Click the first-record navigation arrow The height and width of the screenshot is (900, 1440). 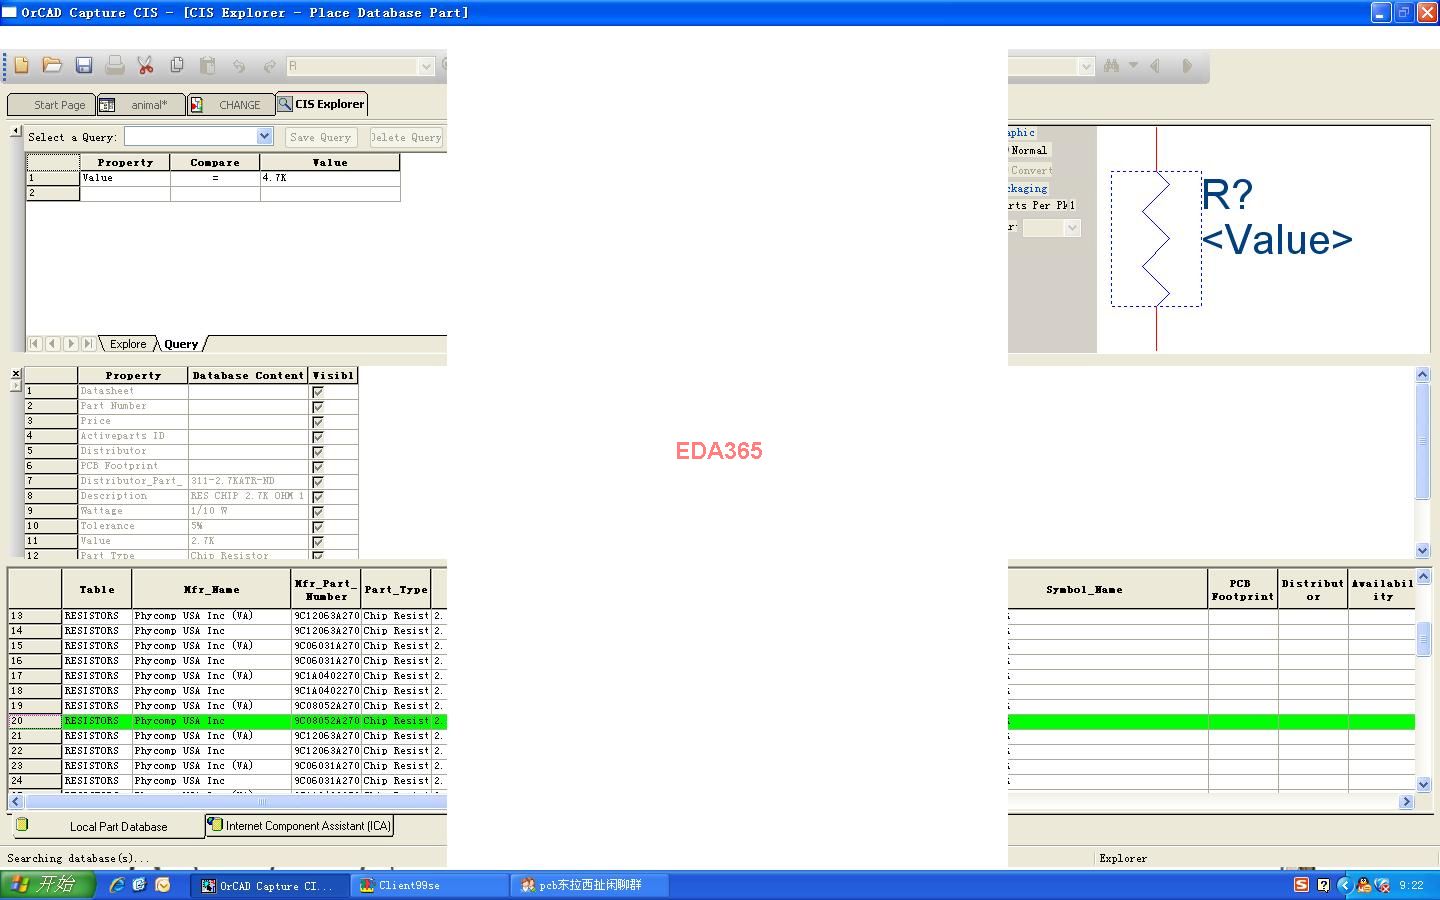pos(35,343)
